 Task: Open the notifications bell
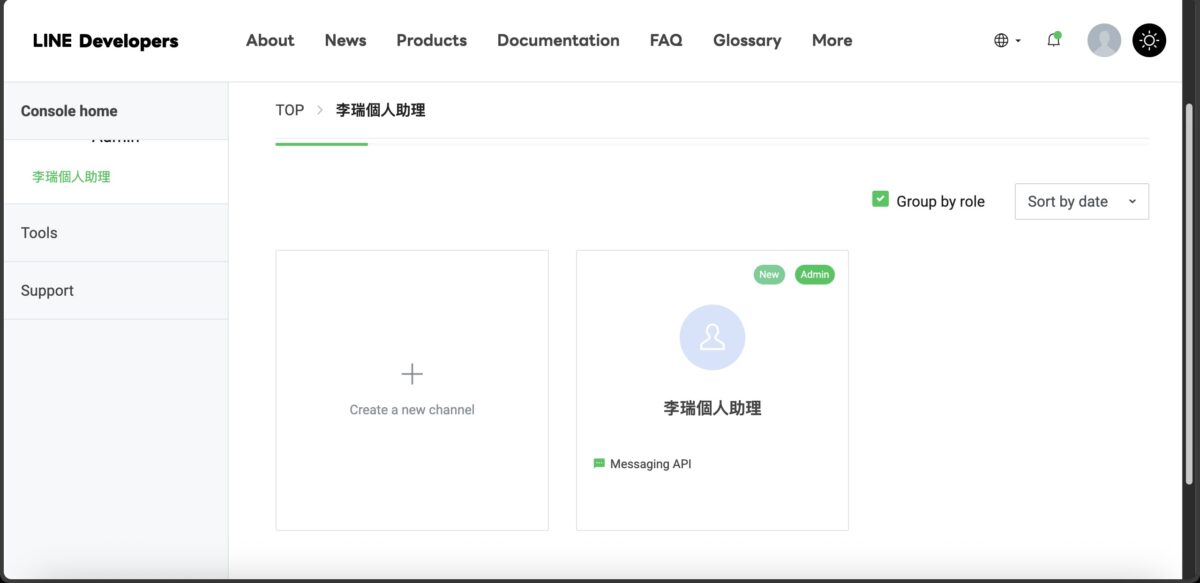click(x=1054, y=40)
